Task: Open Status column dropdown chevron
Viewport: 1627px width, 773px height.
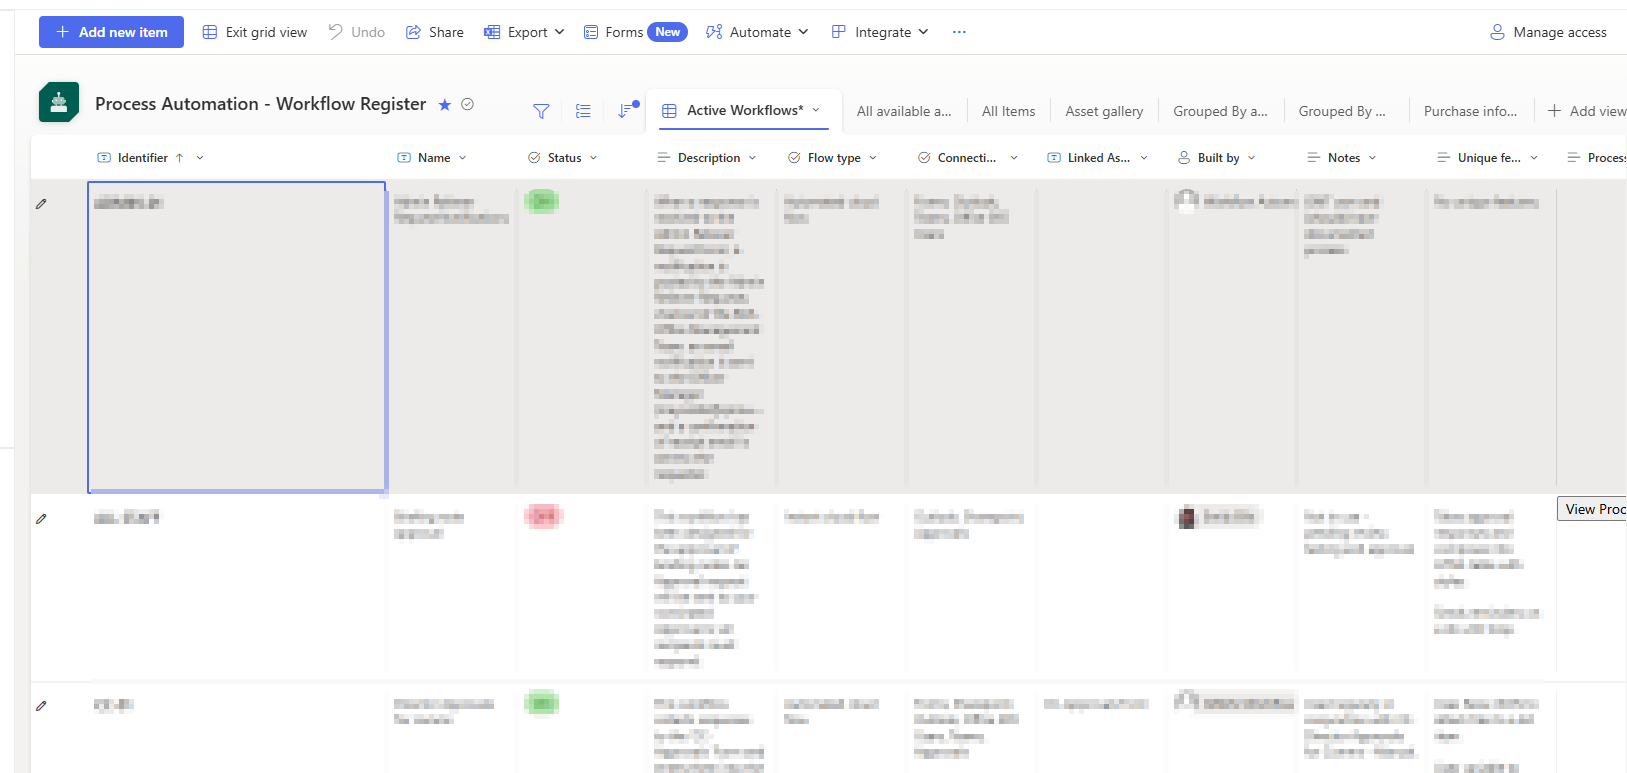Action: 594,158
